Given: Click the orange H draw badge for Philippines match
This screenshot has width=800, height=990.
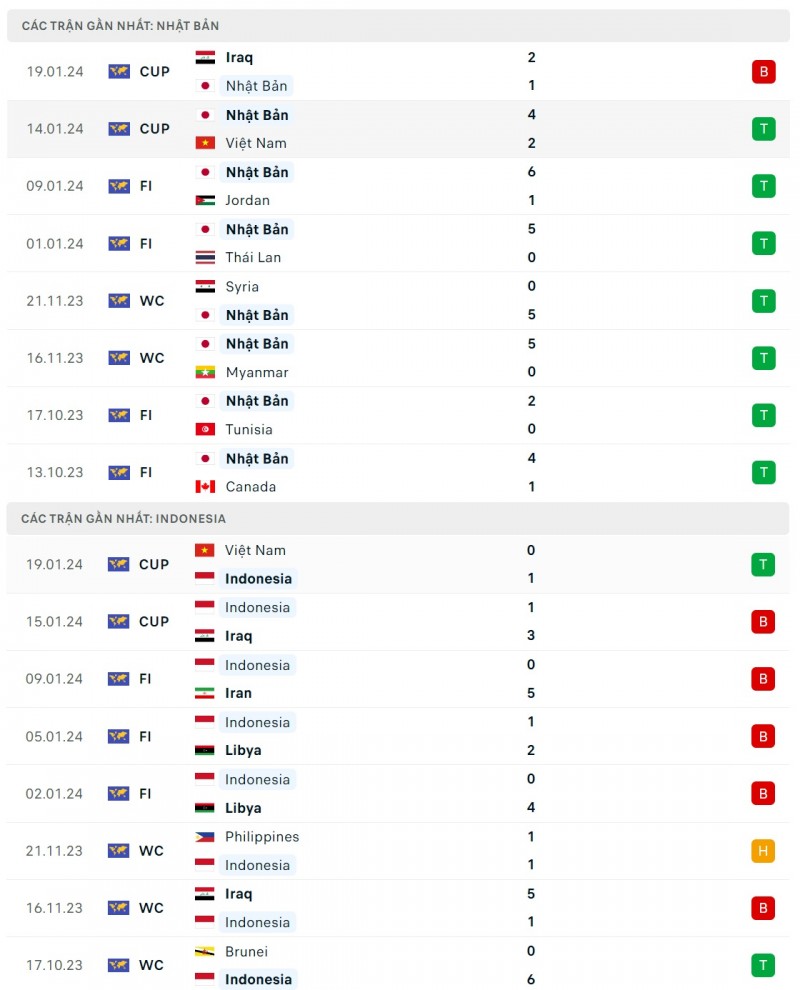Looking at the screenshot, I should [x=764, y=851].
